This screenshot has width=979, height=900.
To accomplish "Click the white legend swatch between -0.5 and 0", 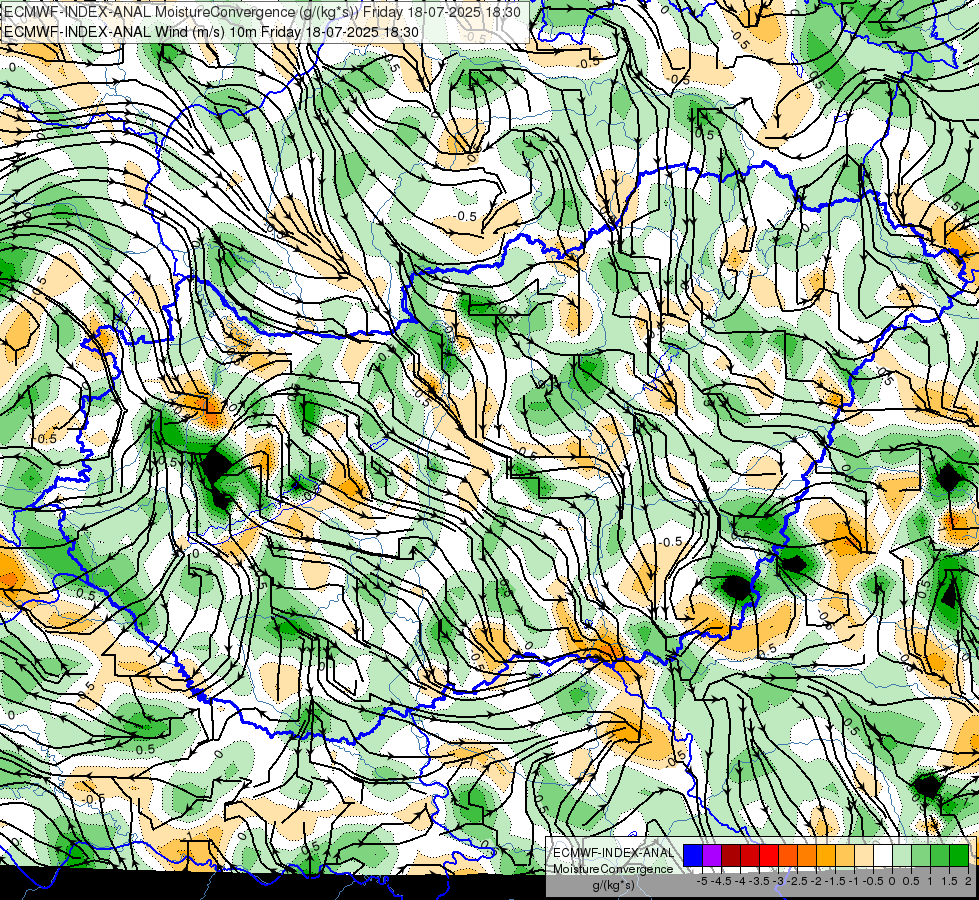I will tap(883, 855).
